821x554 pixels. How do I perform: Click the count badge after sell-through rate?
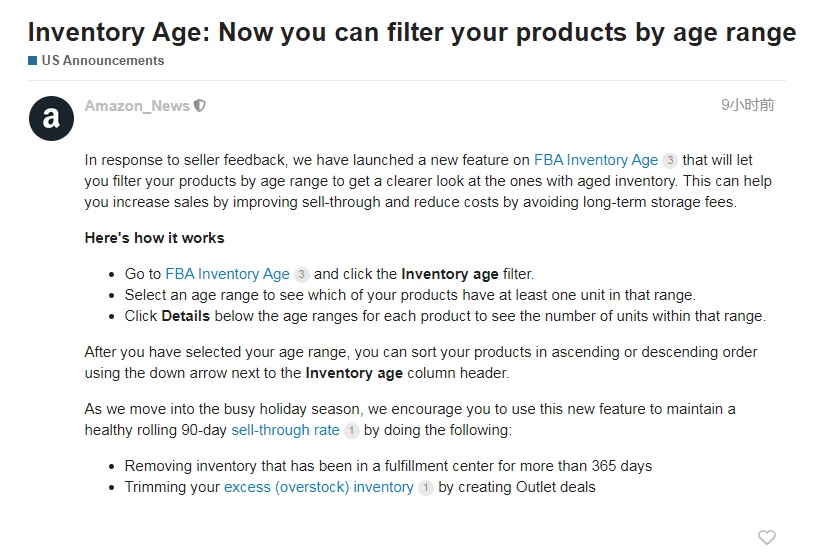(351, 431)
